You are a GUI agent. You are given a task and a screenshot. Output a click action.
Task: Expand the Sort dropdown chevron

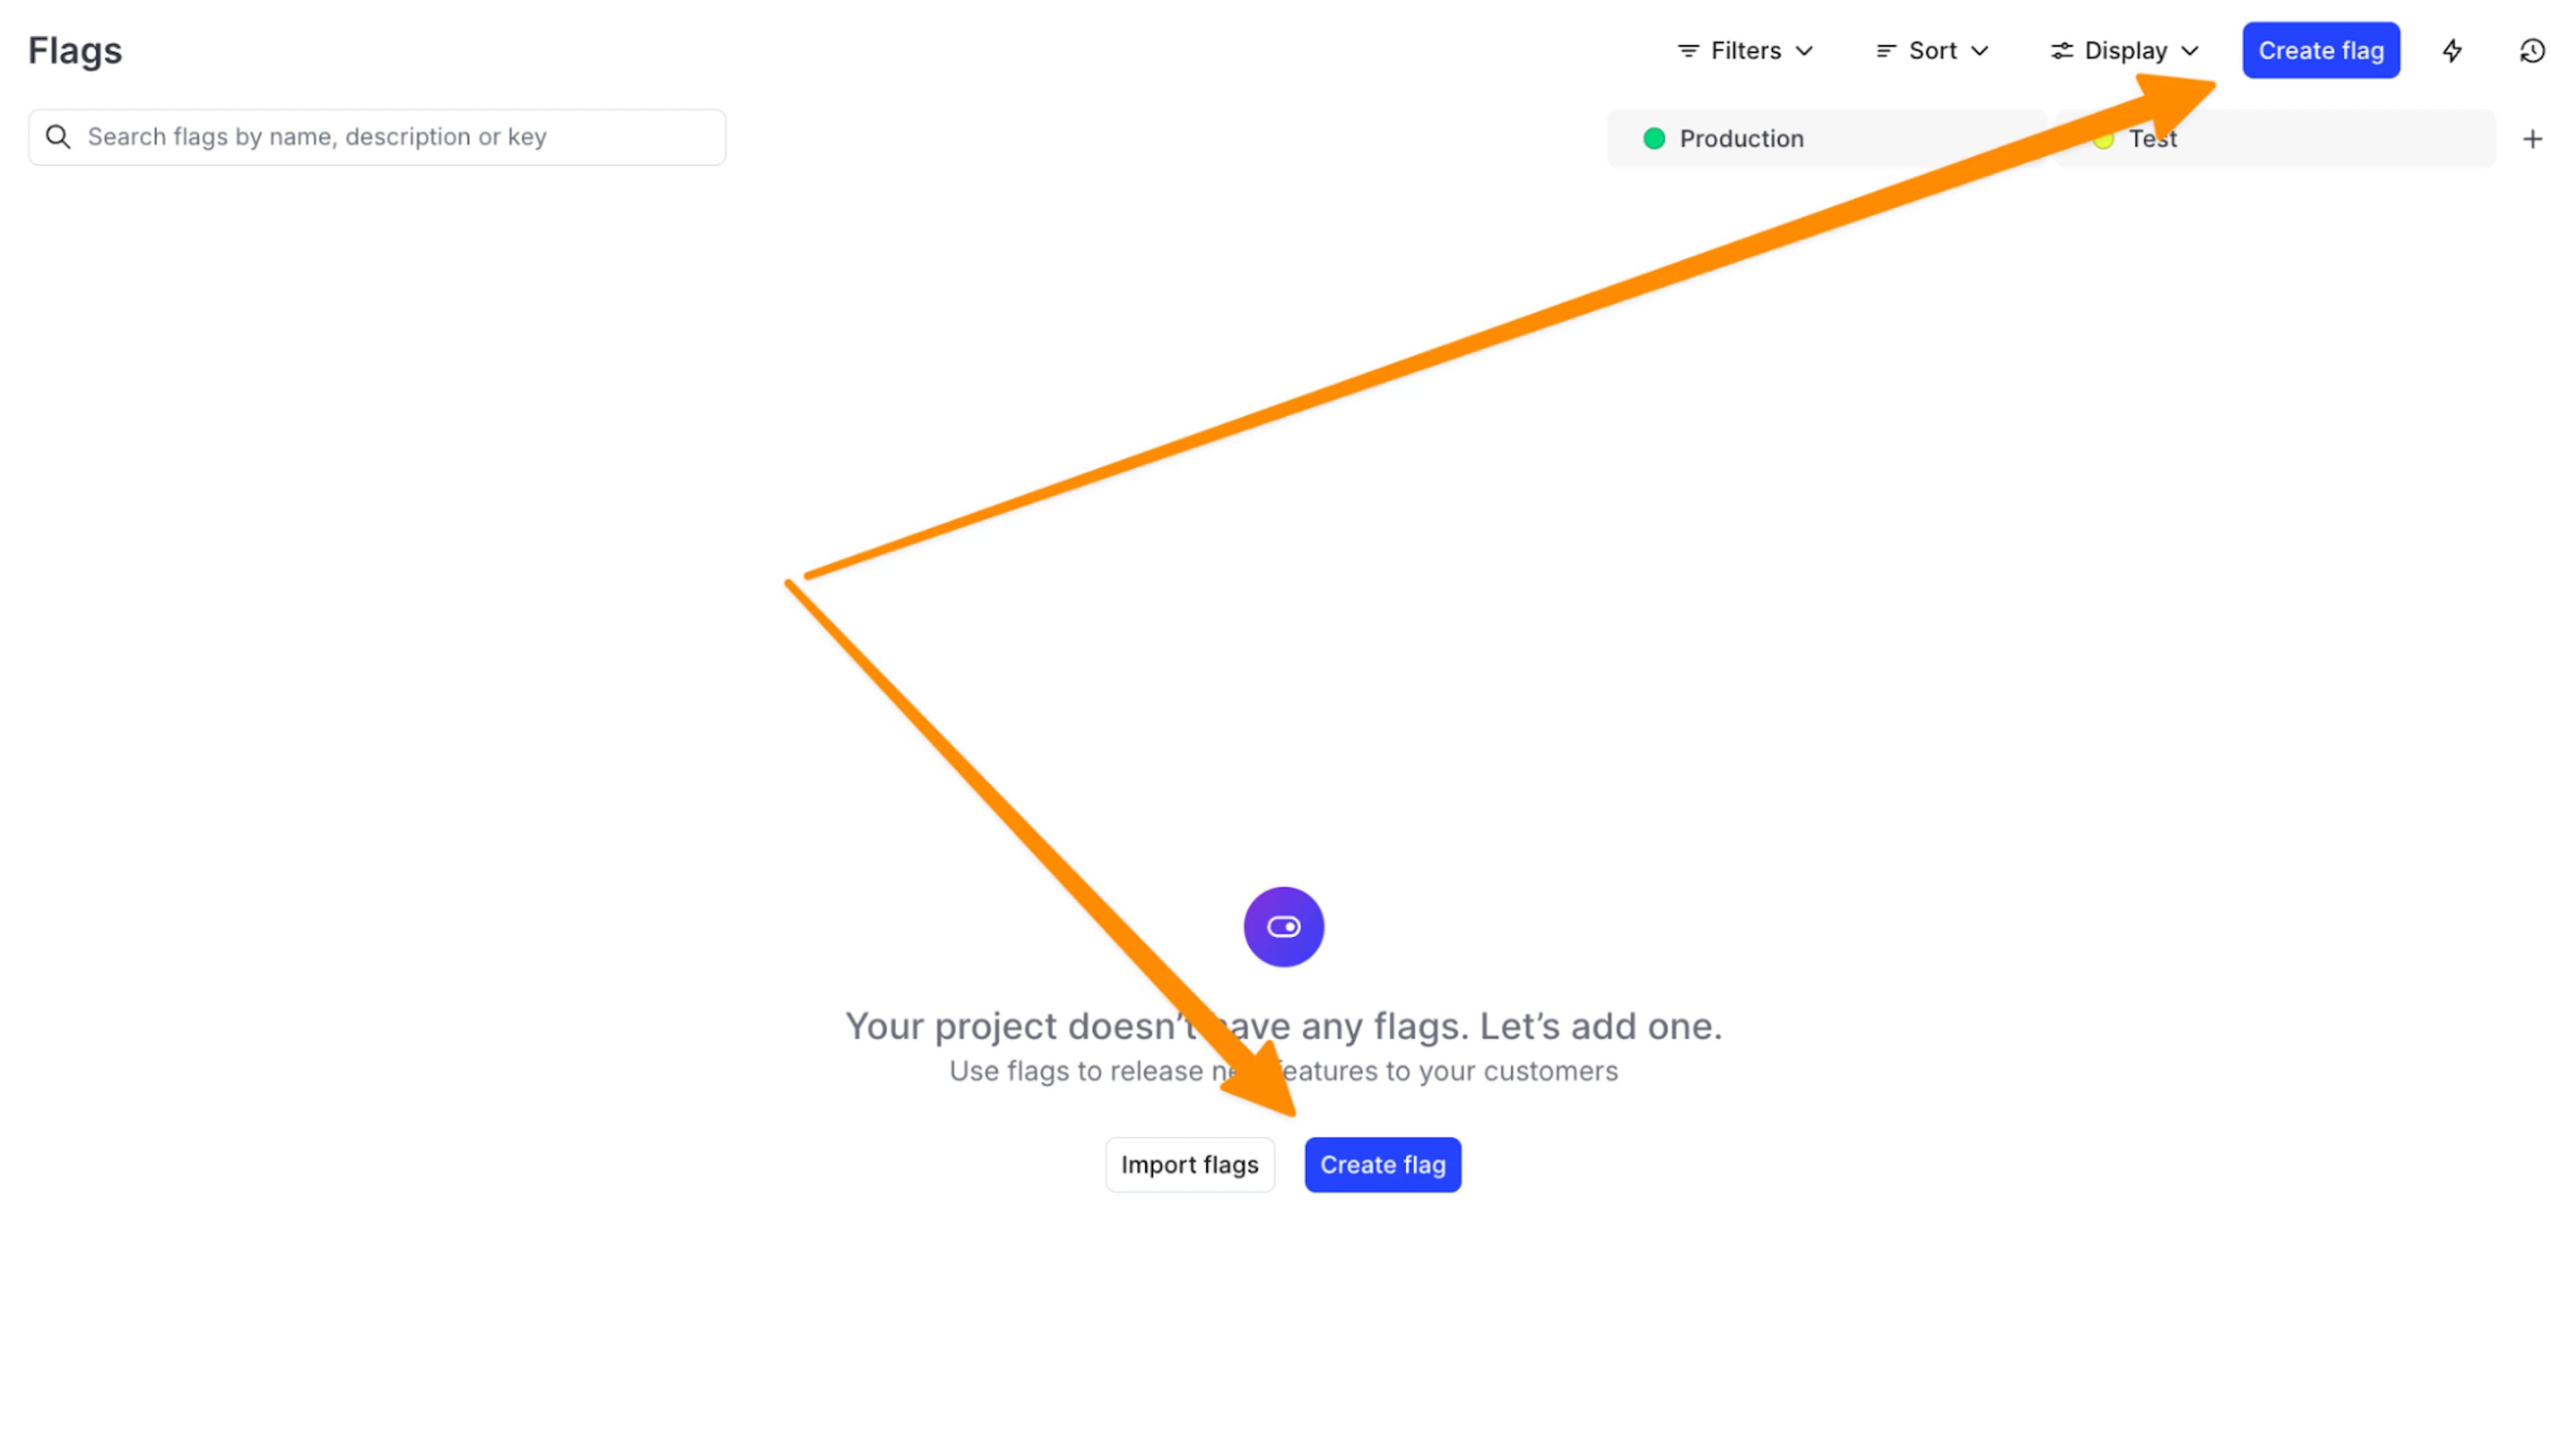coord(1978,51)
